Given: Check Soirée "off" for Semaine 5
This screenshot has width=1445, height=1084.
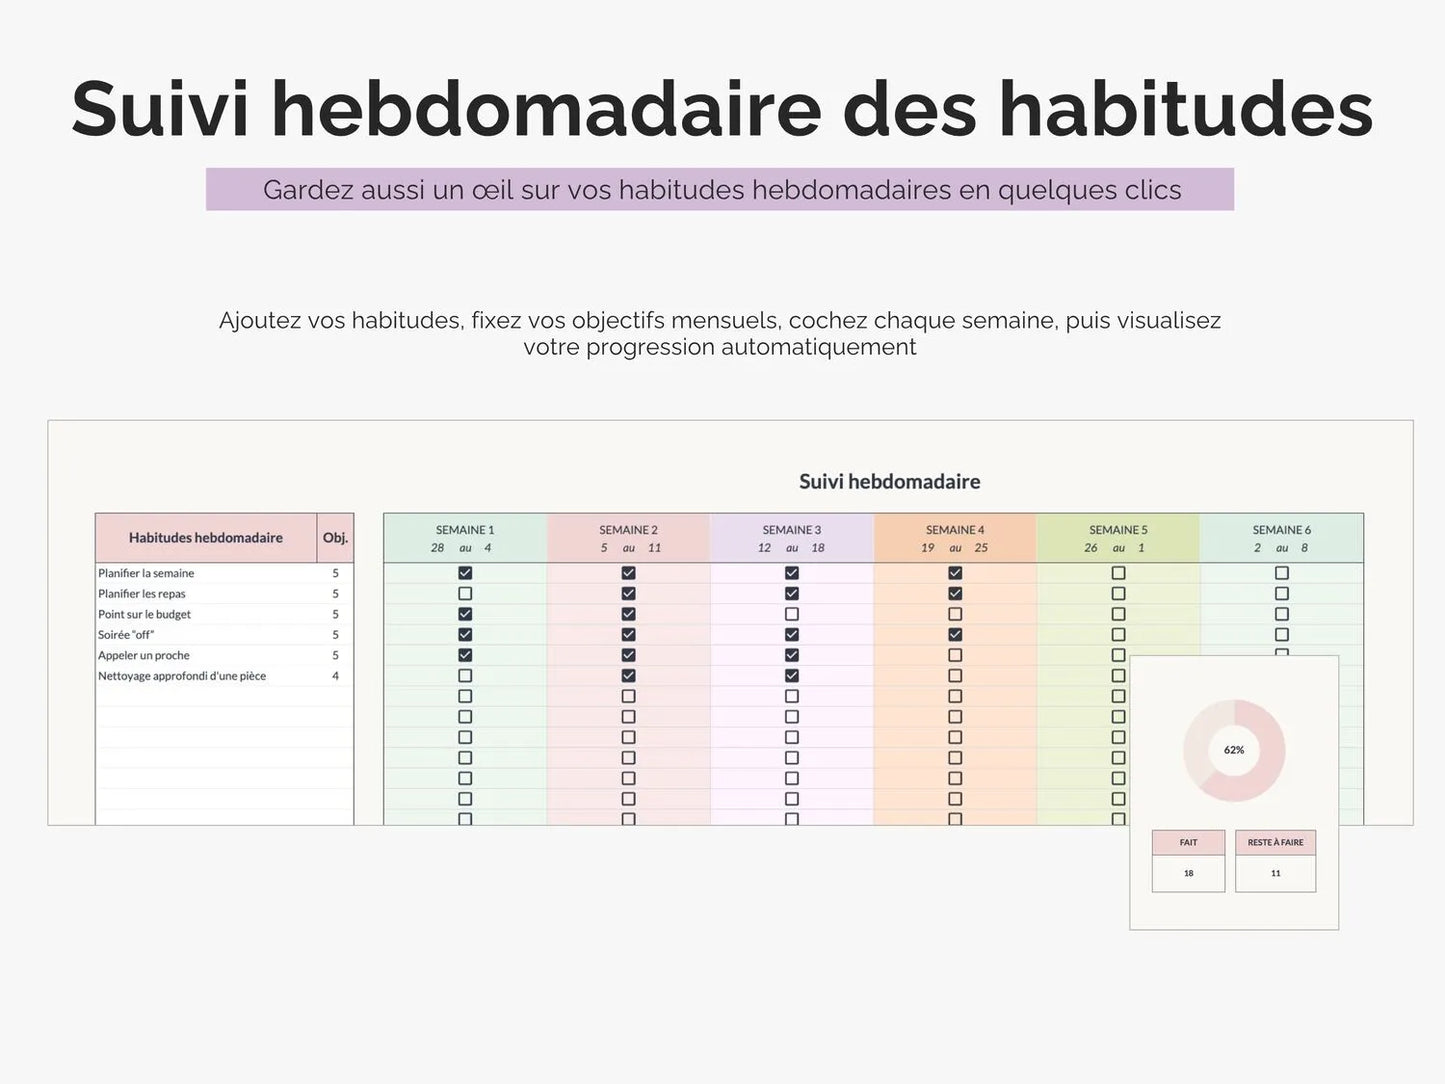Looking at the screenshot, I should [1118, 635].
